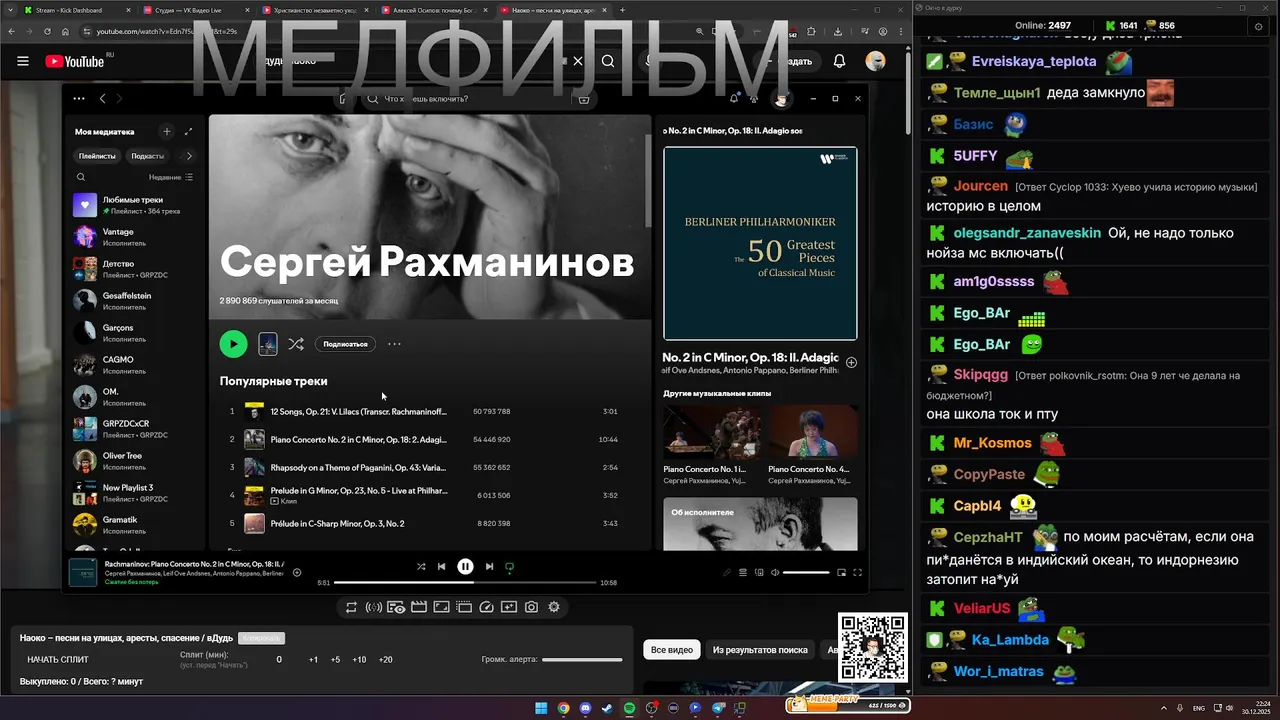This screenshot has width=1280, height=720.
Task: Add now-playing track with plus circle in right panel
Action: [x=851, y=362]
